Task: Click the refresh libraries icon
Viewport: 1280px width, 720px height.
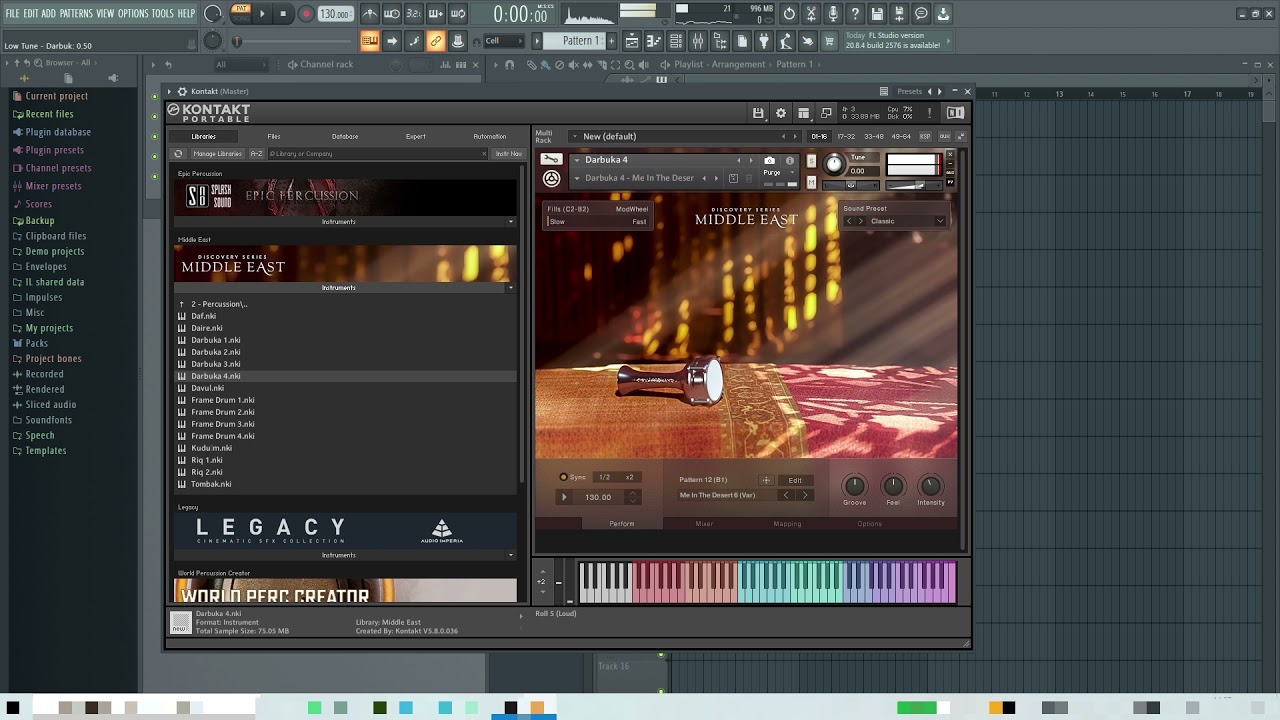Action: tap(178, 154)
